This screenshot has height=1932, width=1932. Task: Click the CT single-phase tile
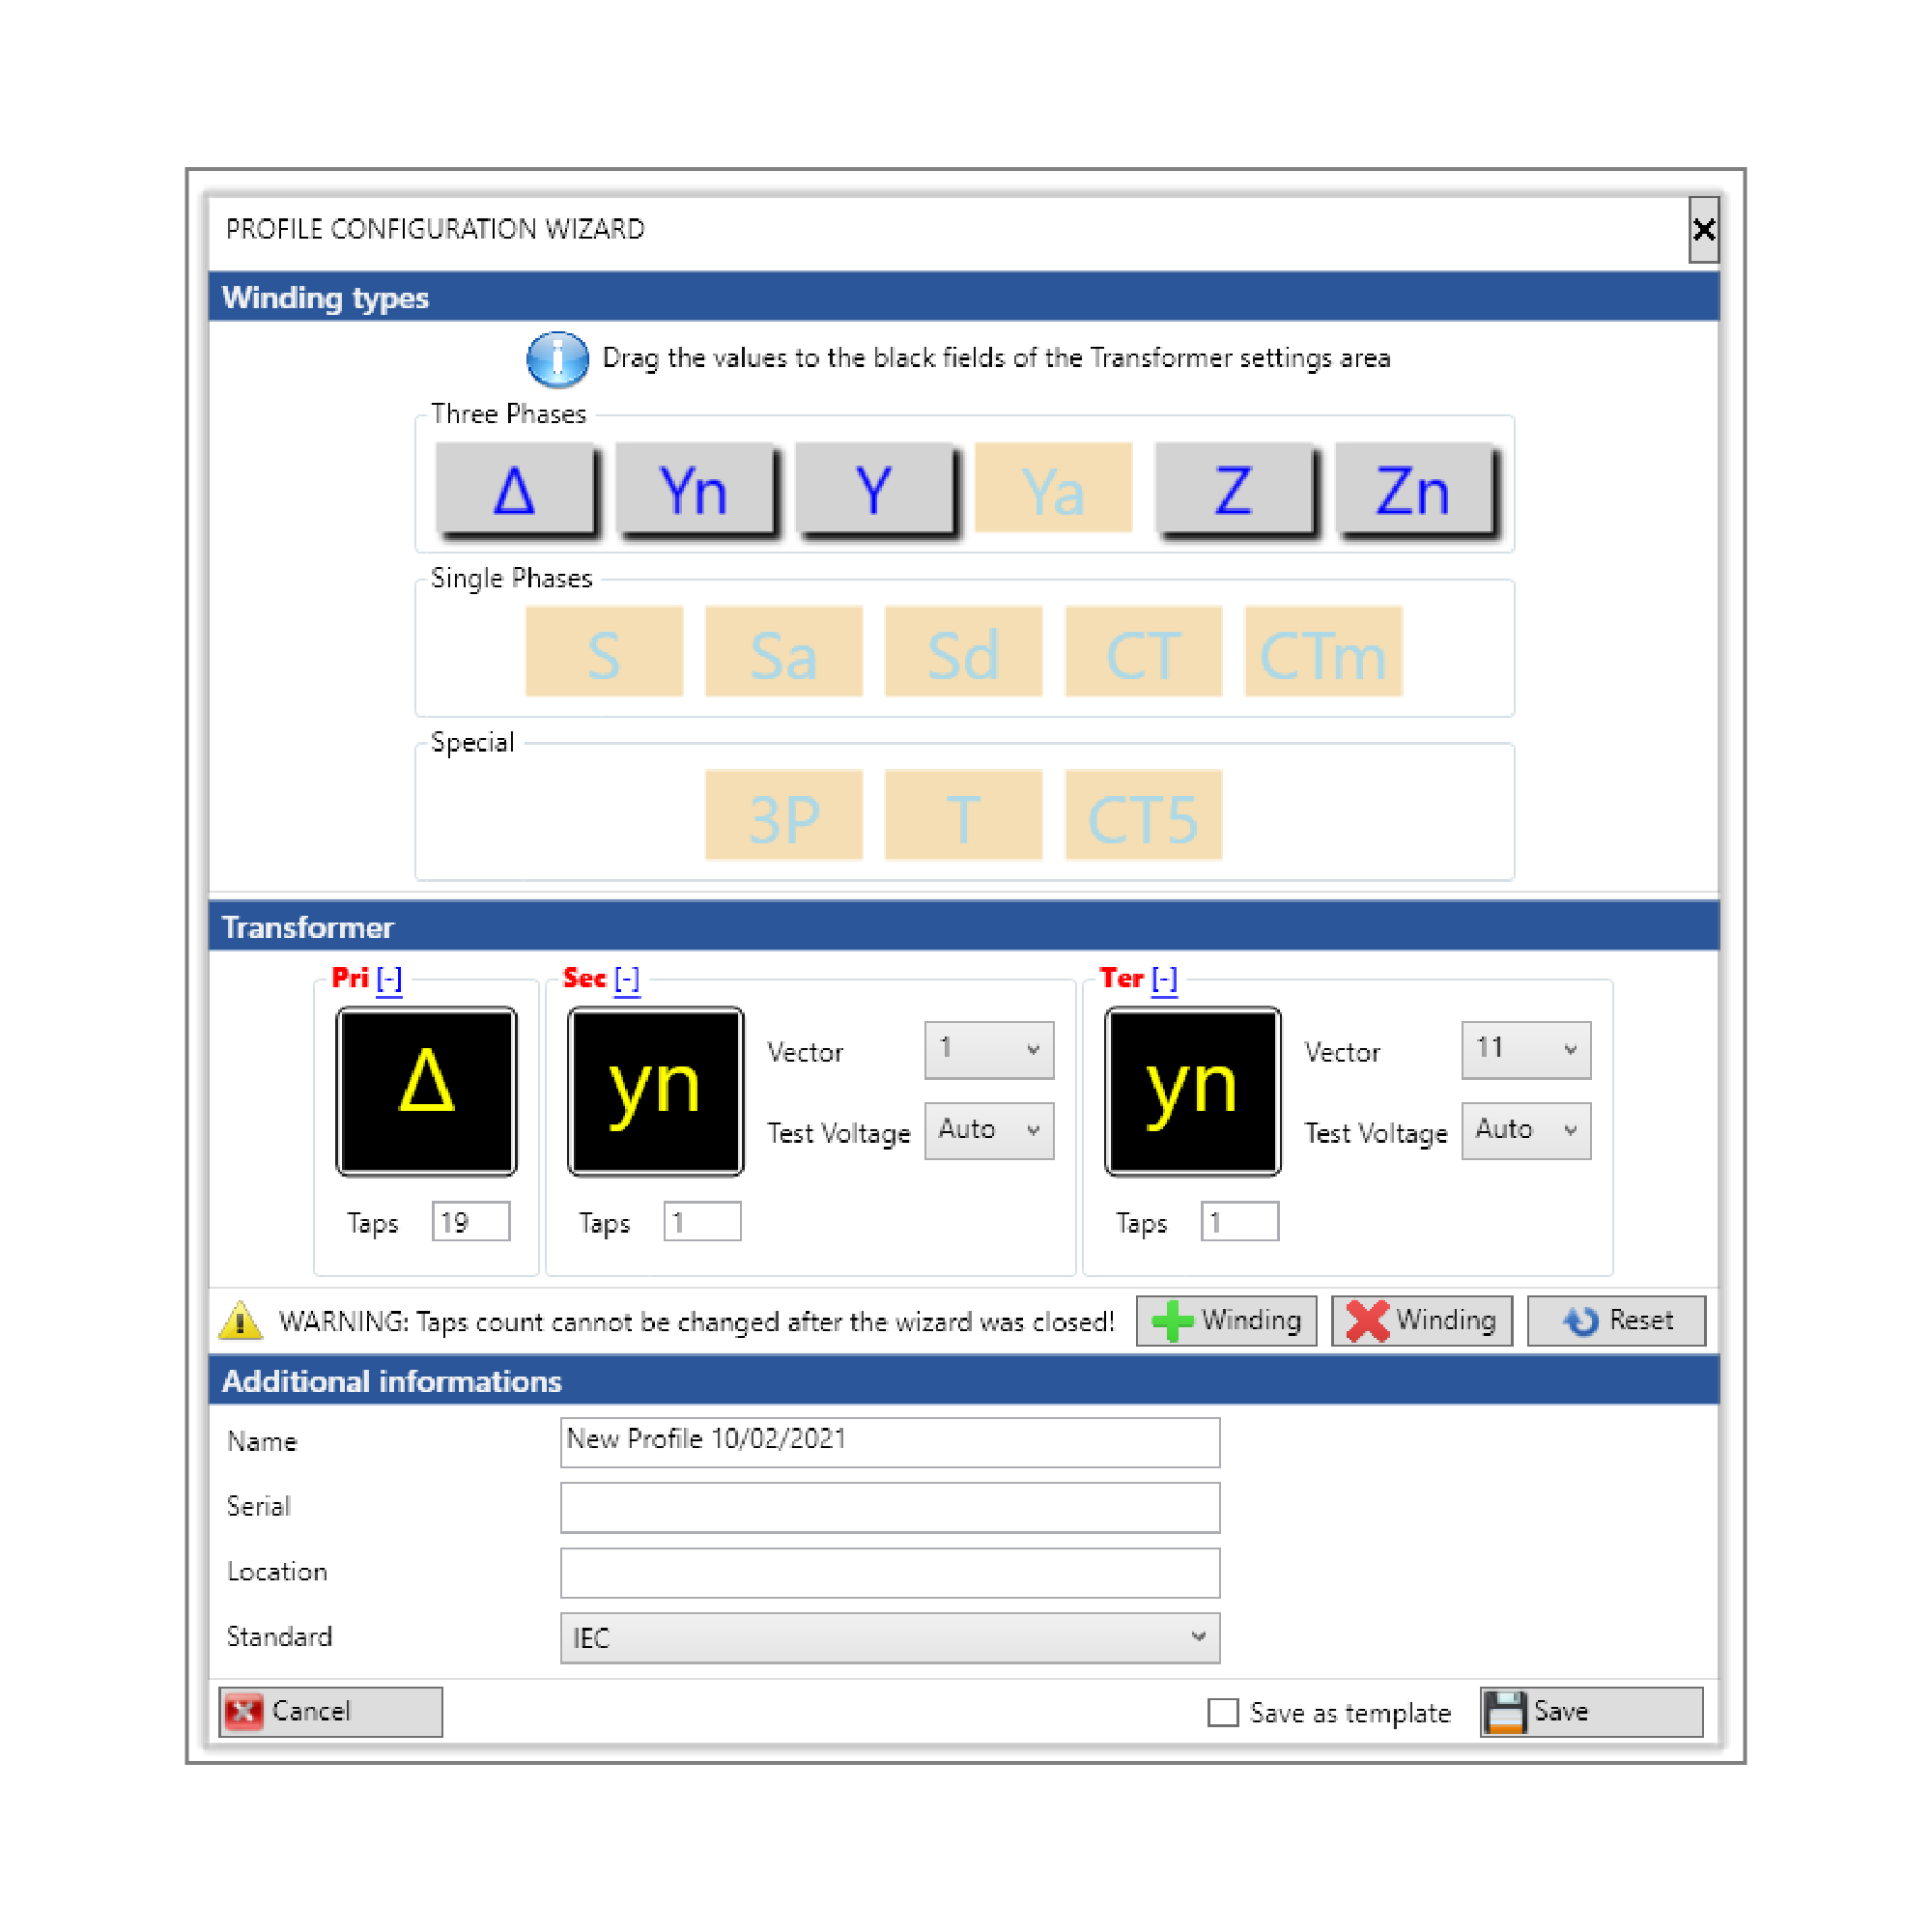pos(1144,652)
